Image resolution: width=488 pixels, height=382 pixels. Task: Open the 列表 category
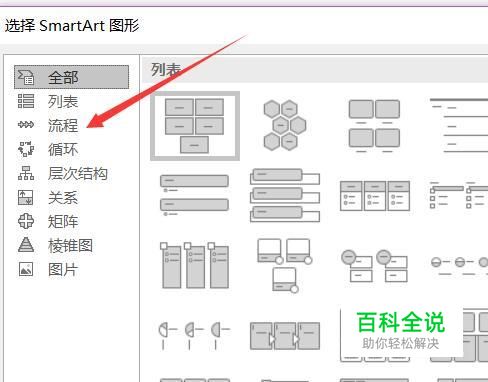(x=63, y=101)
